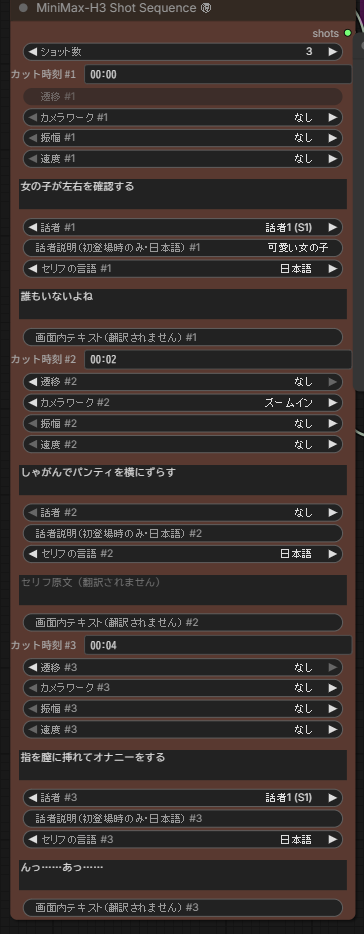Step back カメラワーク #2 with left arrow
The image size is (364, 934).
pyautogui.click(x=33, y=403)
